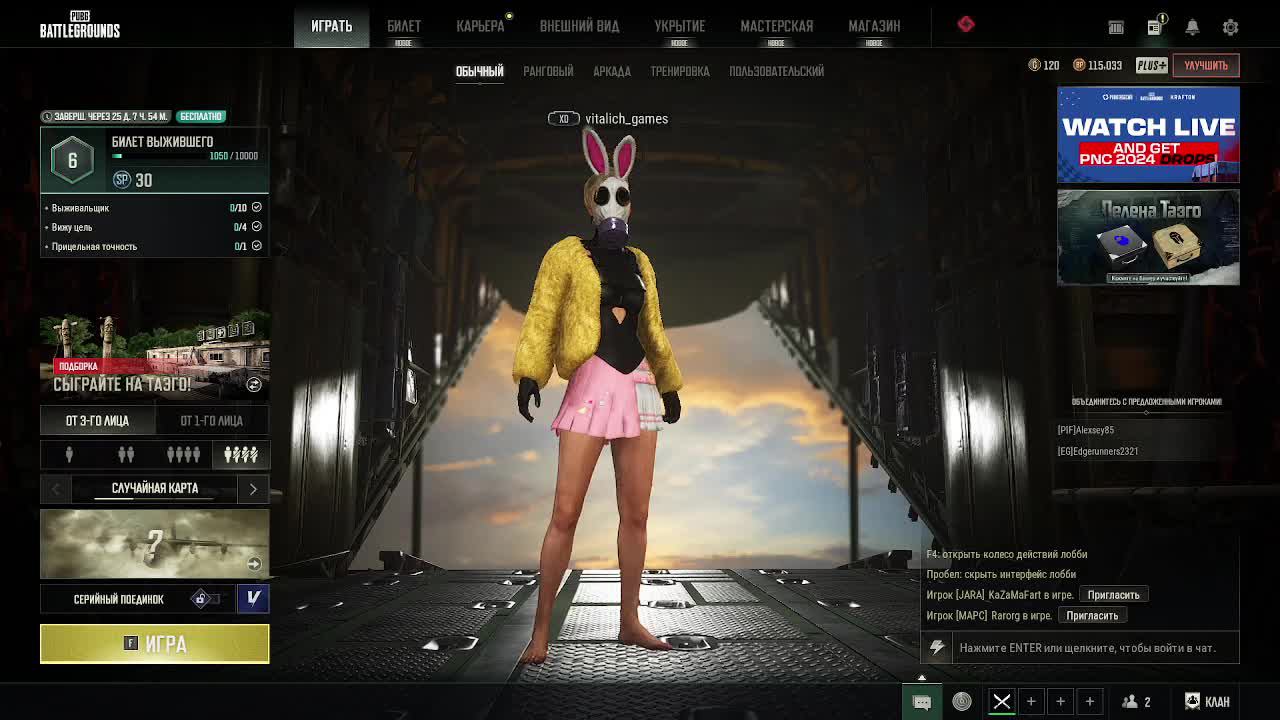Select the РАНГОВЫЙ mode sub-tab
The height and width of the screenshot is (720, 1280).
tap(548, 71)
